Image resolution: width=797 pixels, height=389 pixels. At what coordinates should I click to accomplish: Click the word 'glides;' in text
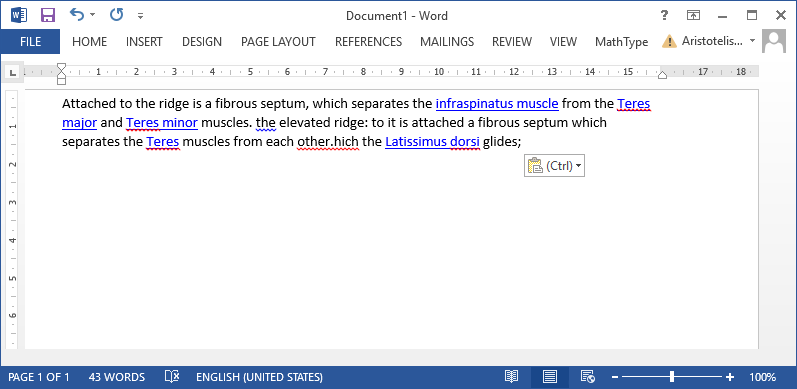pos(502,142)
